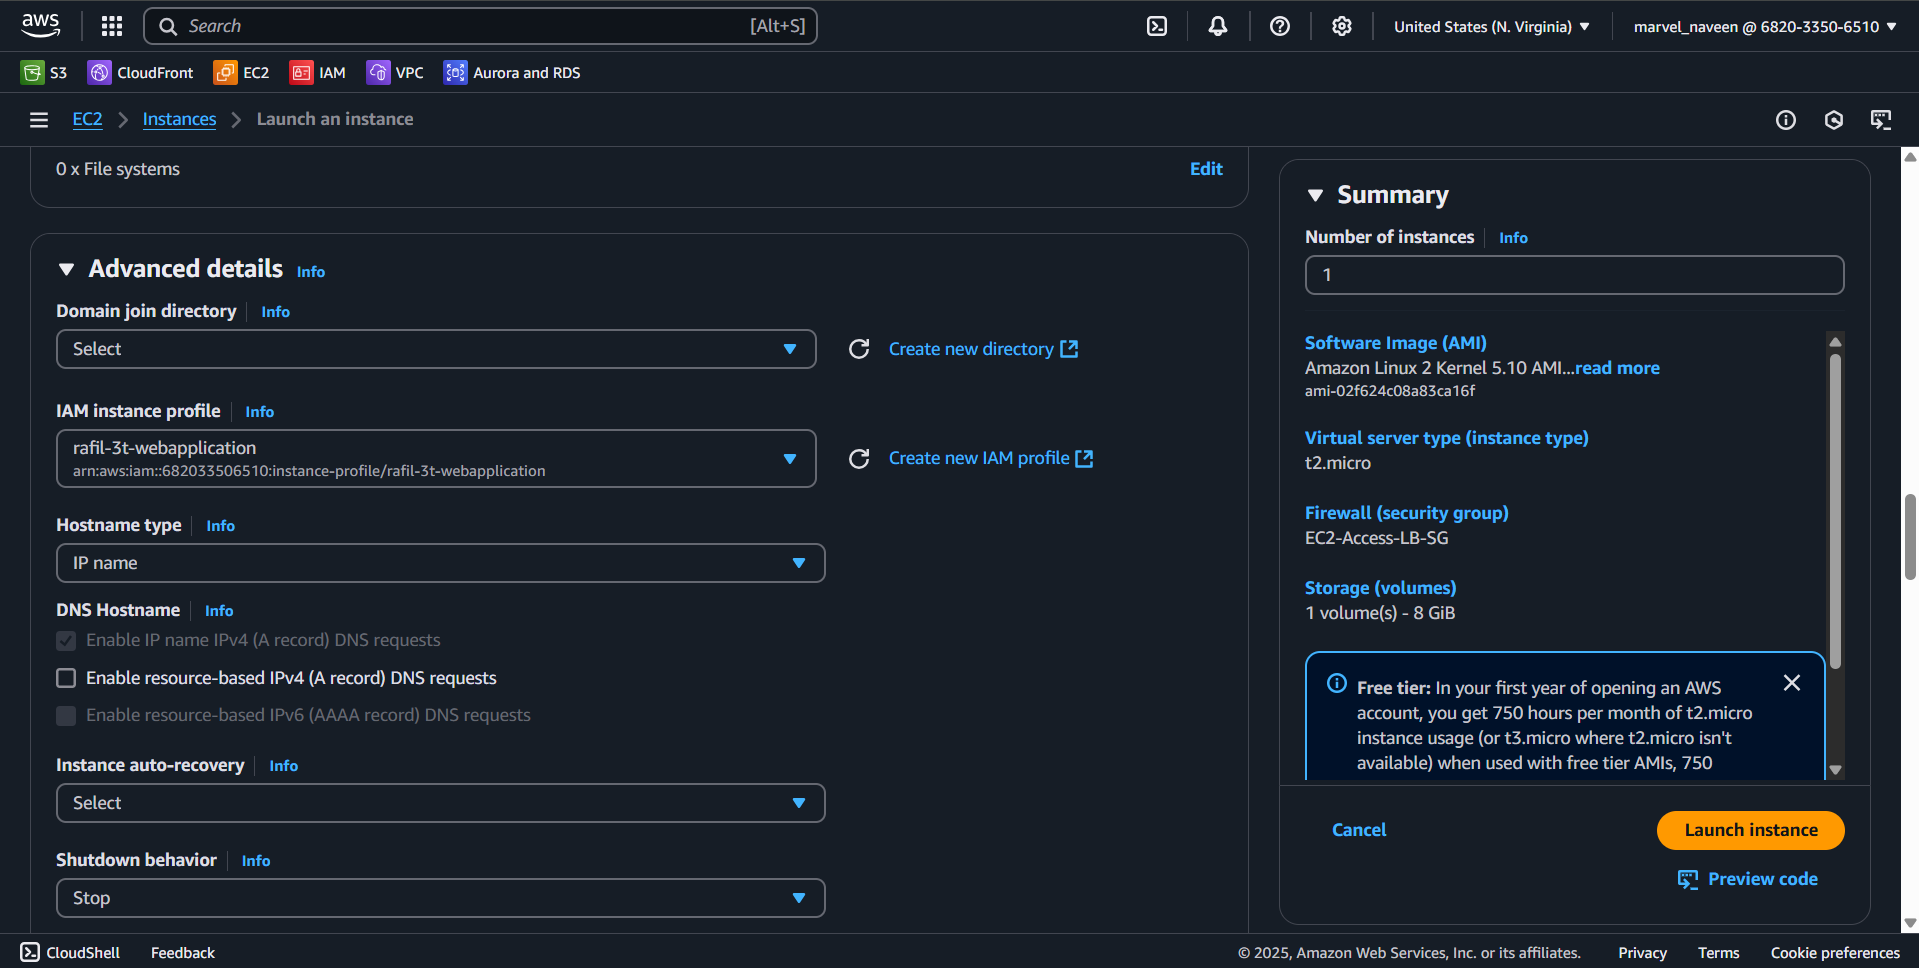Image resolution: width=1919 pixels, height=968 pixels.
Task: Open Info next to Domain join directory
Action: pyautogui.click(x=276, y=312)
